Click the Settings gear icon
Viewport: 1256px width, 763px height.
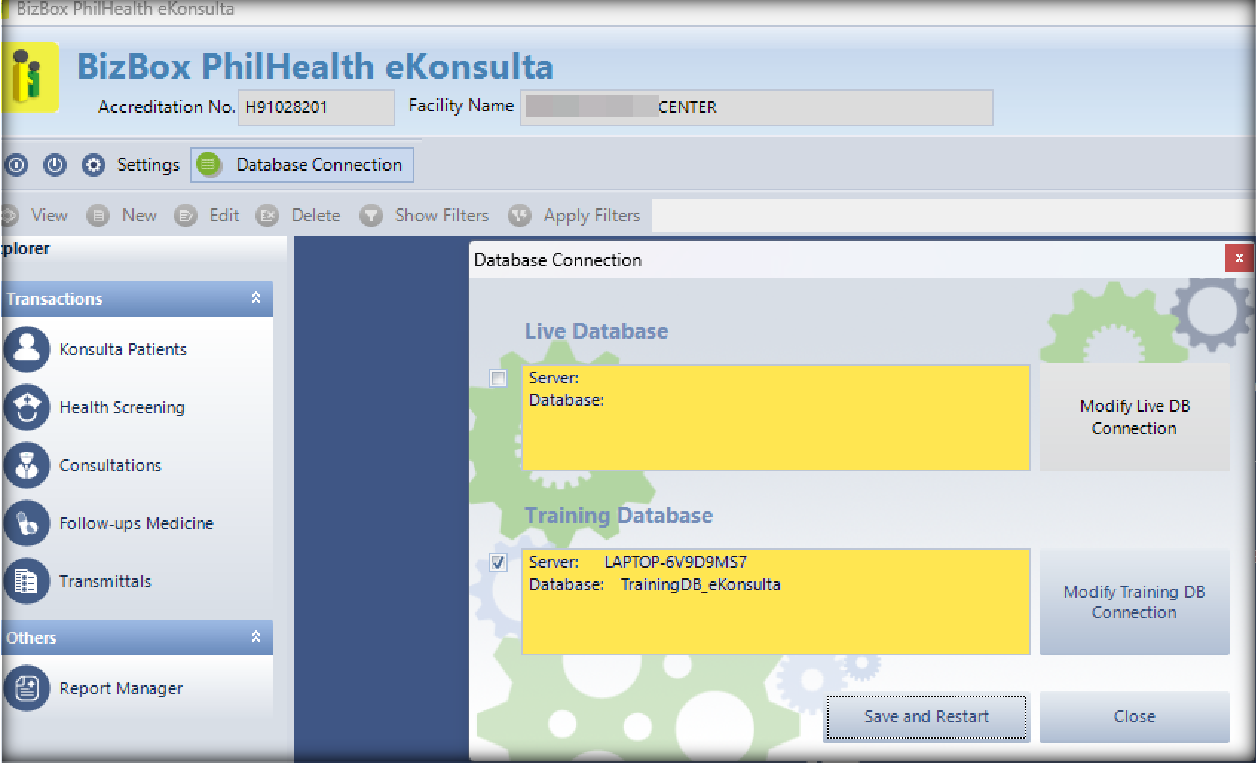[93, 165]
